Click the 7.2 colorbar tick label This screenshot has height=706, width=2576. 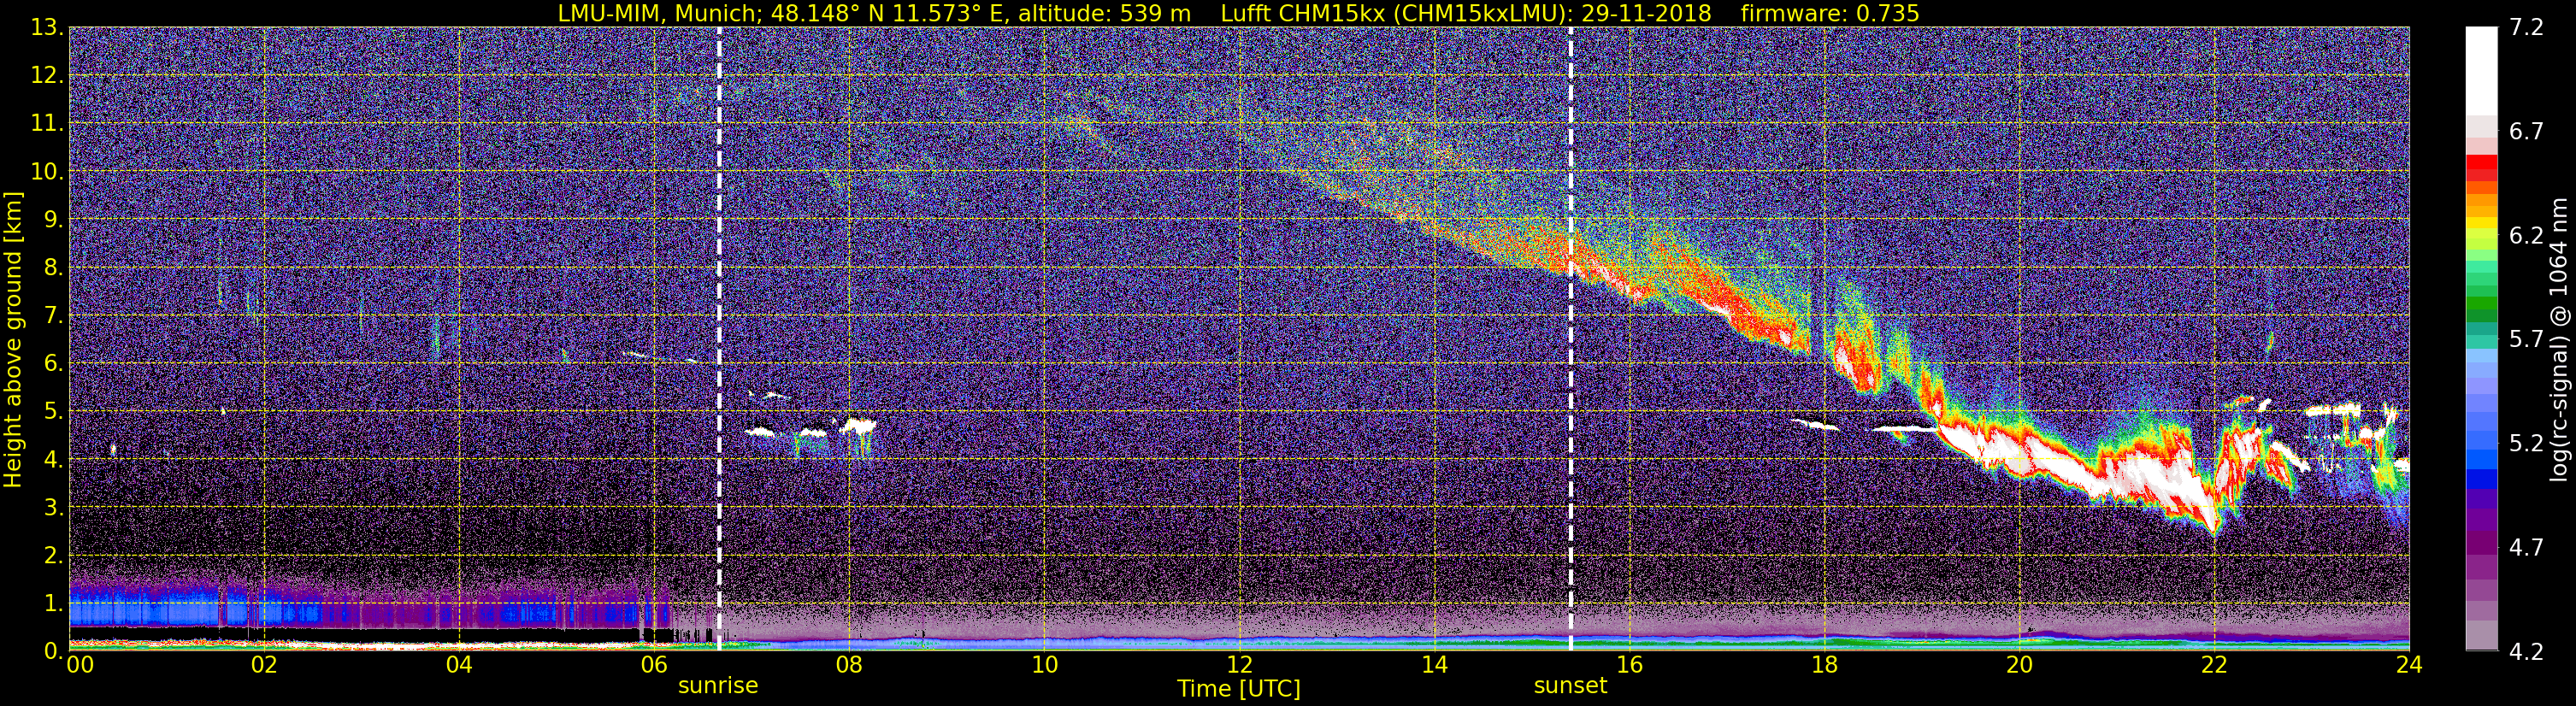point(2526,27)
